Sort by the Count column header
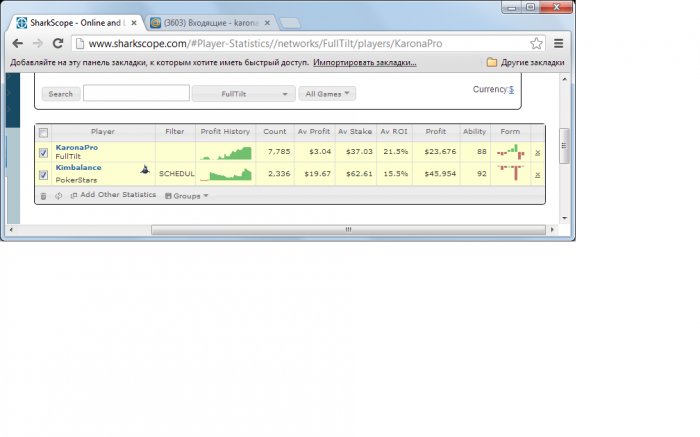The height and width of the screenshot is (437, 700). 275,132
